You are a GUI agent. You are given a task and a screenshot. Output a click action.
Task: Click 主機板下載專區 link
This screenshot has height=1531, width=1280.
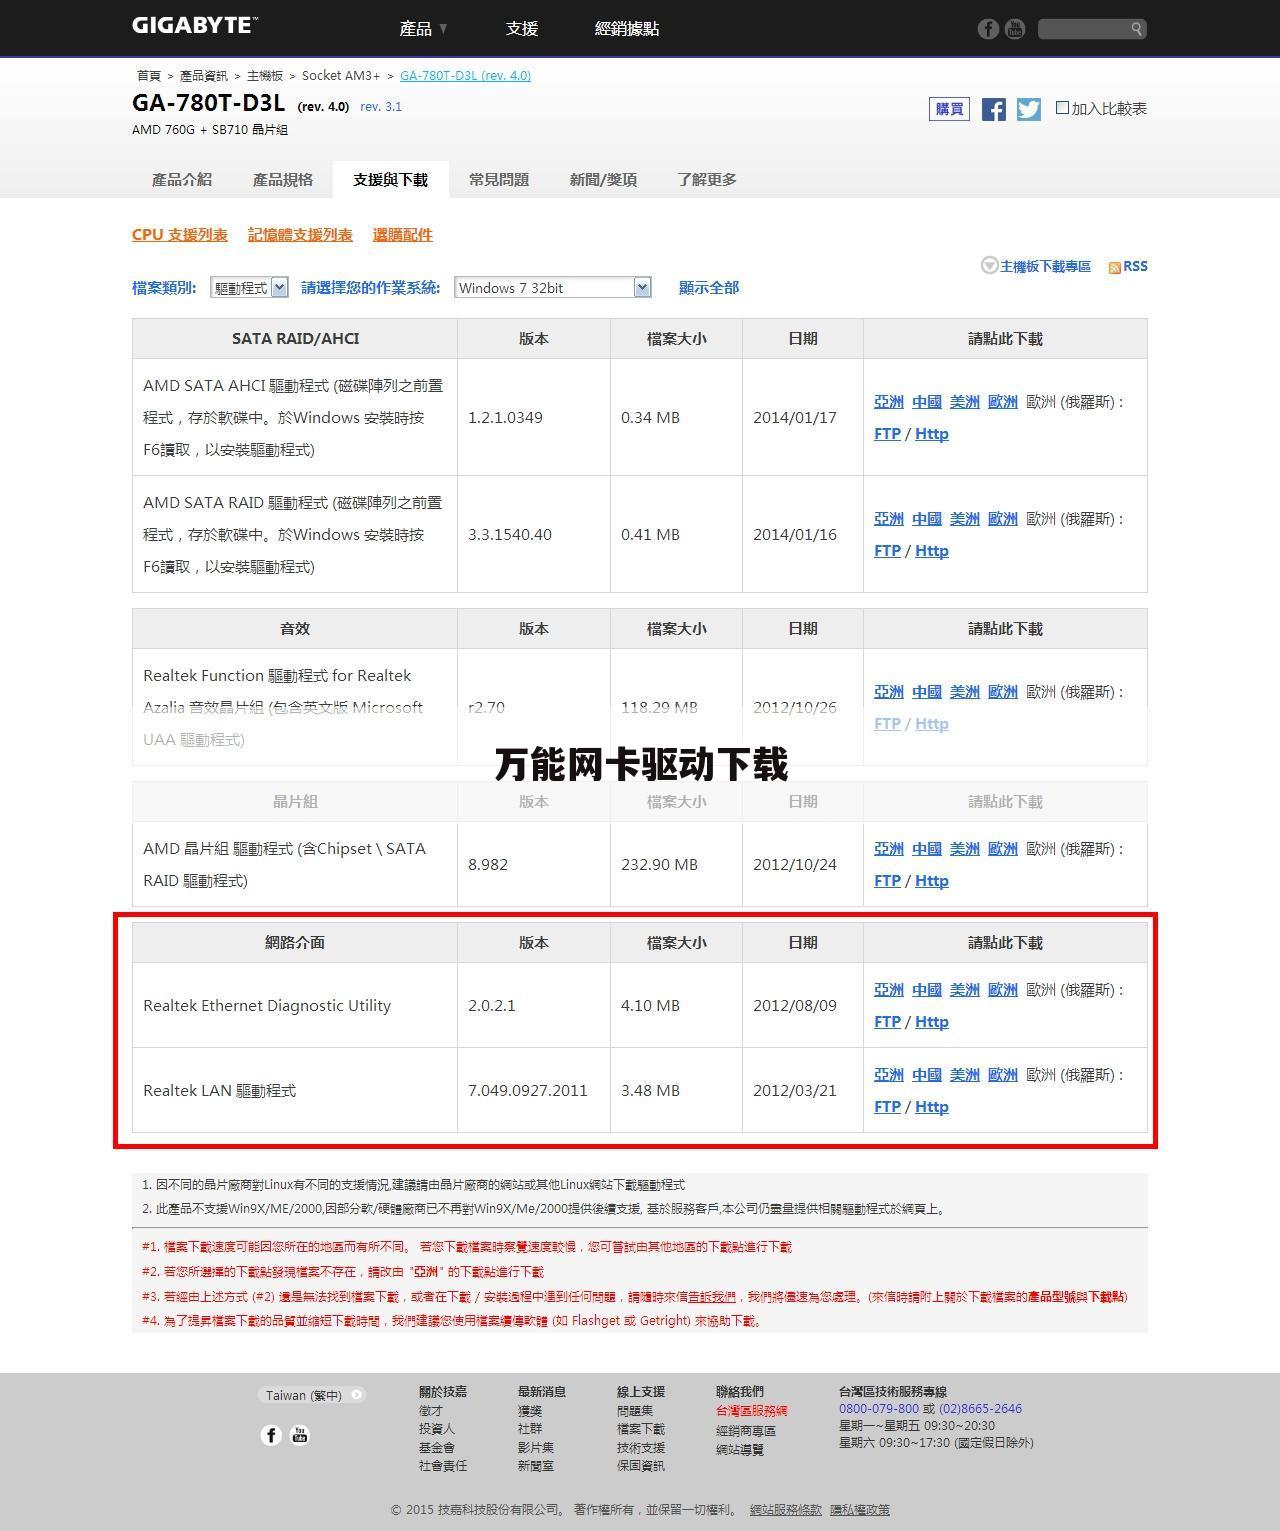pos(1046,267)
